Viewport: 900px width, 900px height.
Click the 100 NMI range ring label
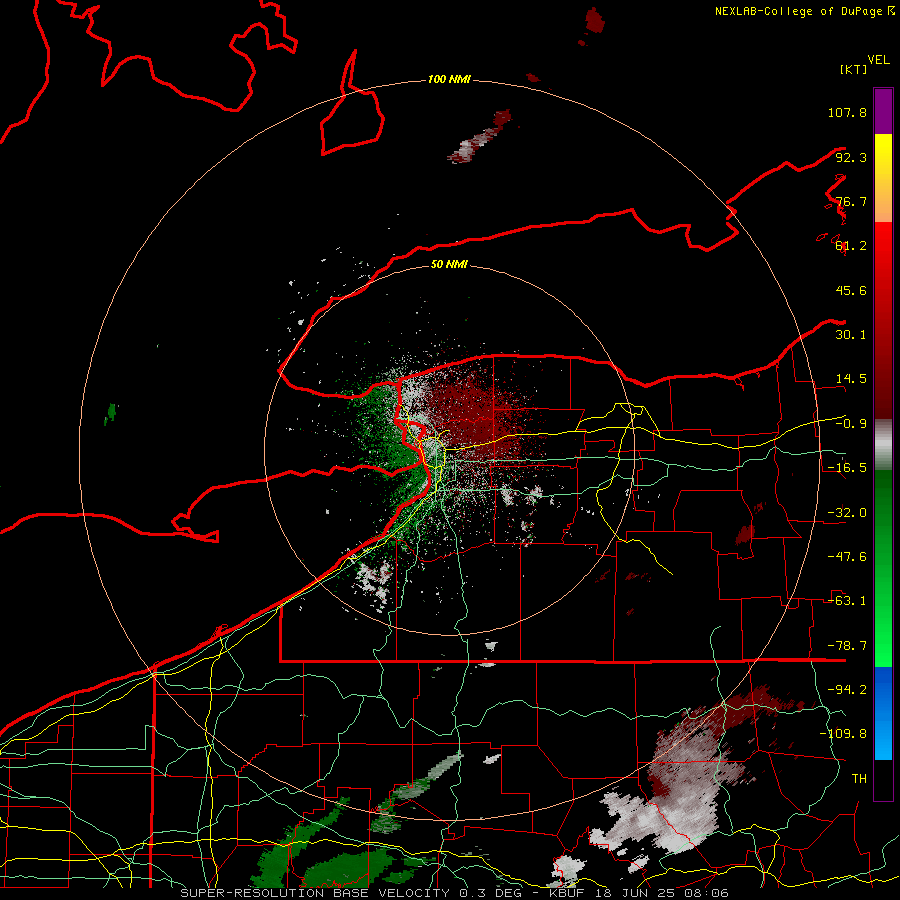pyautogui.click(x=449, y=79)
